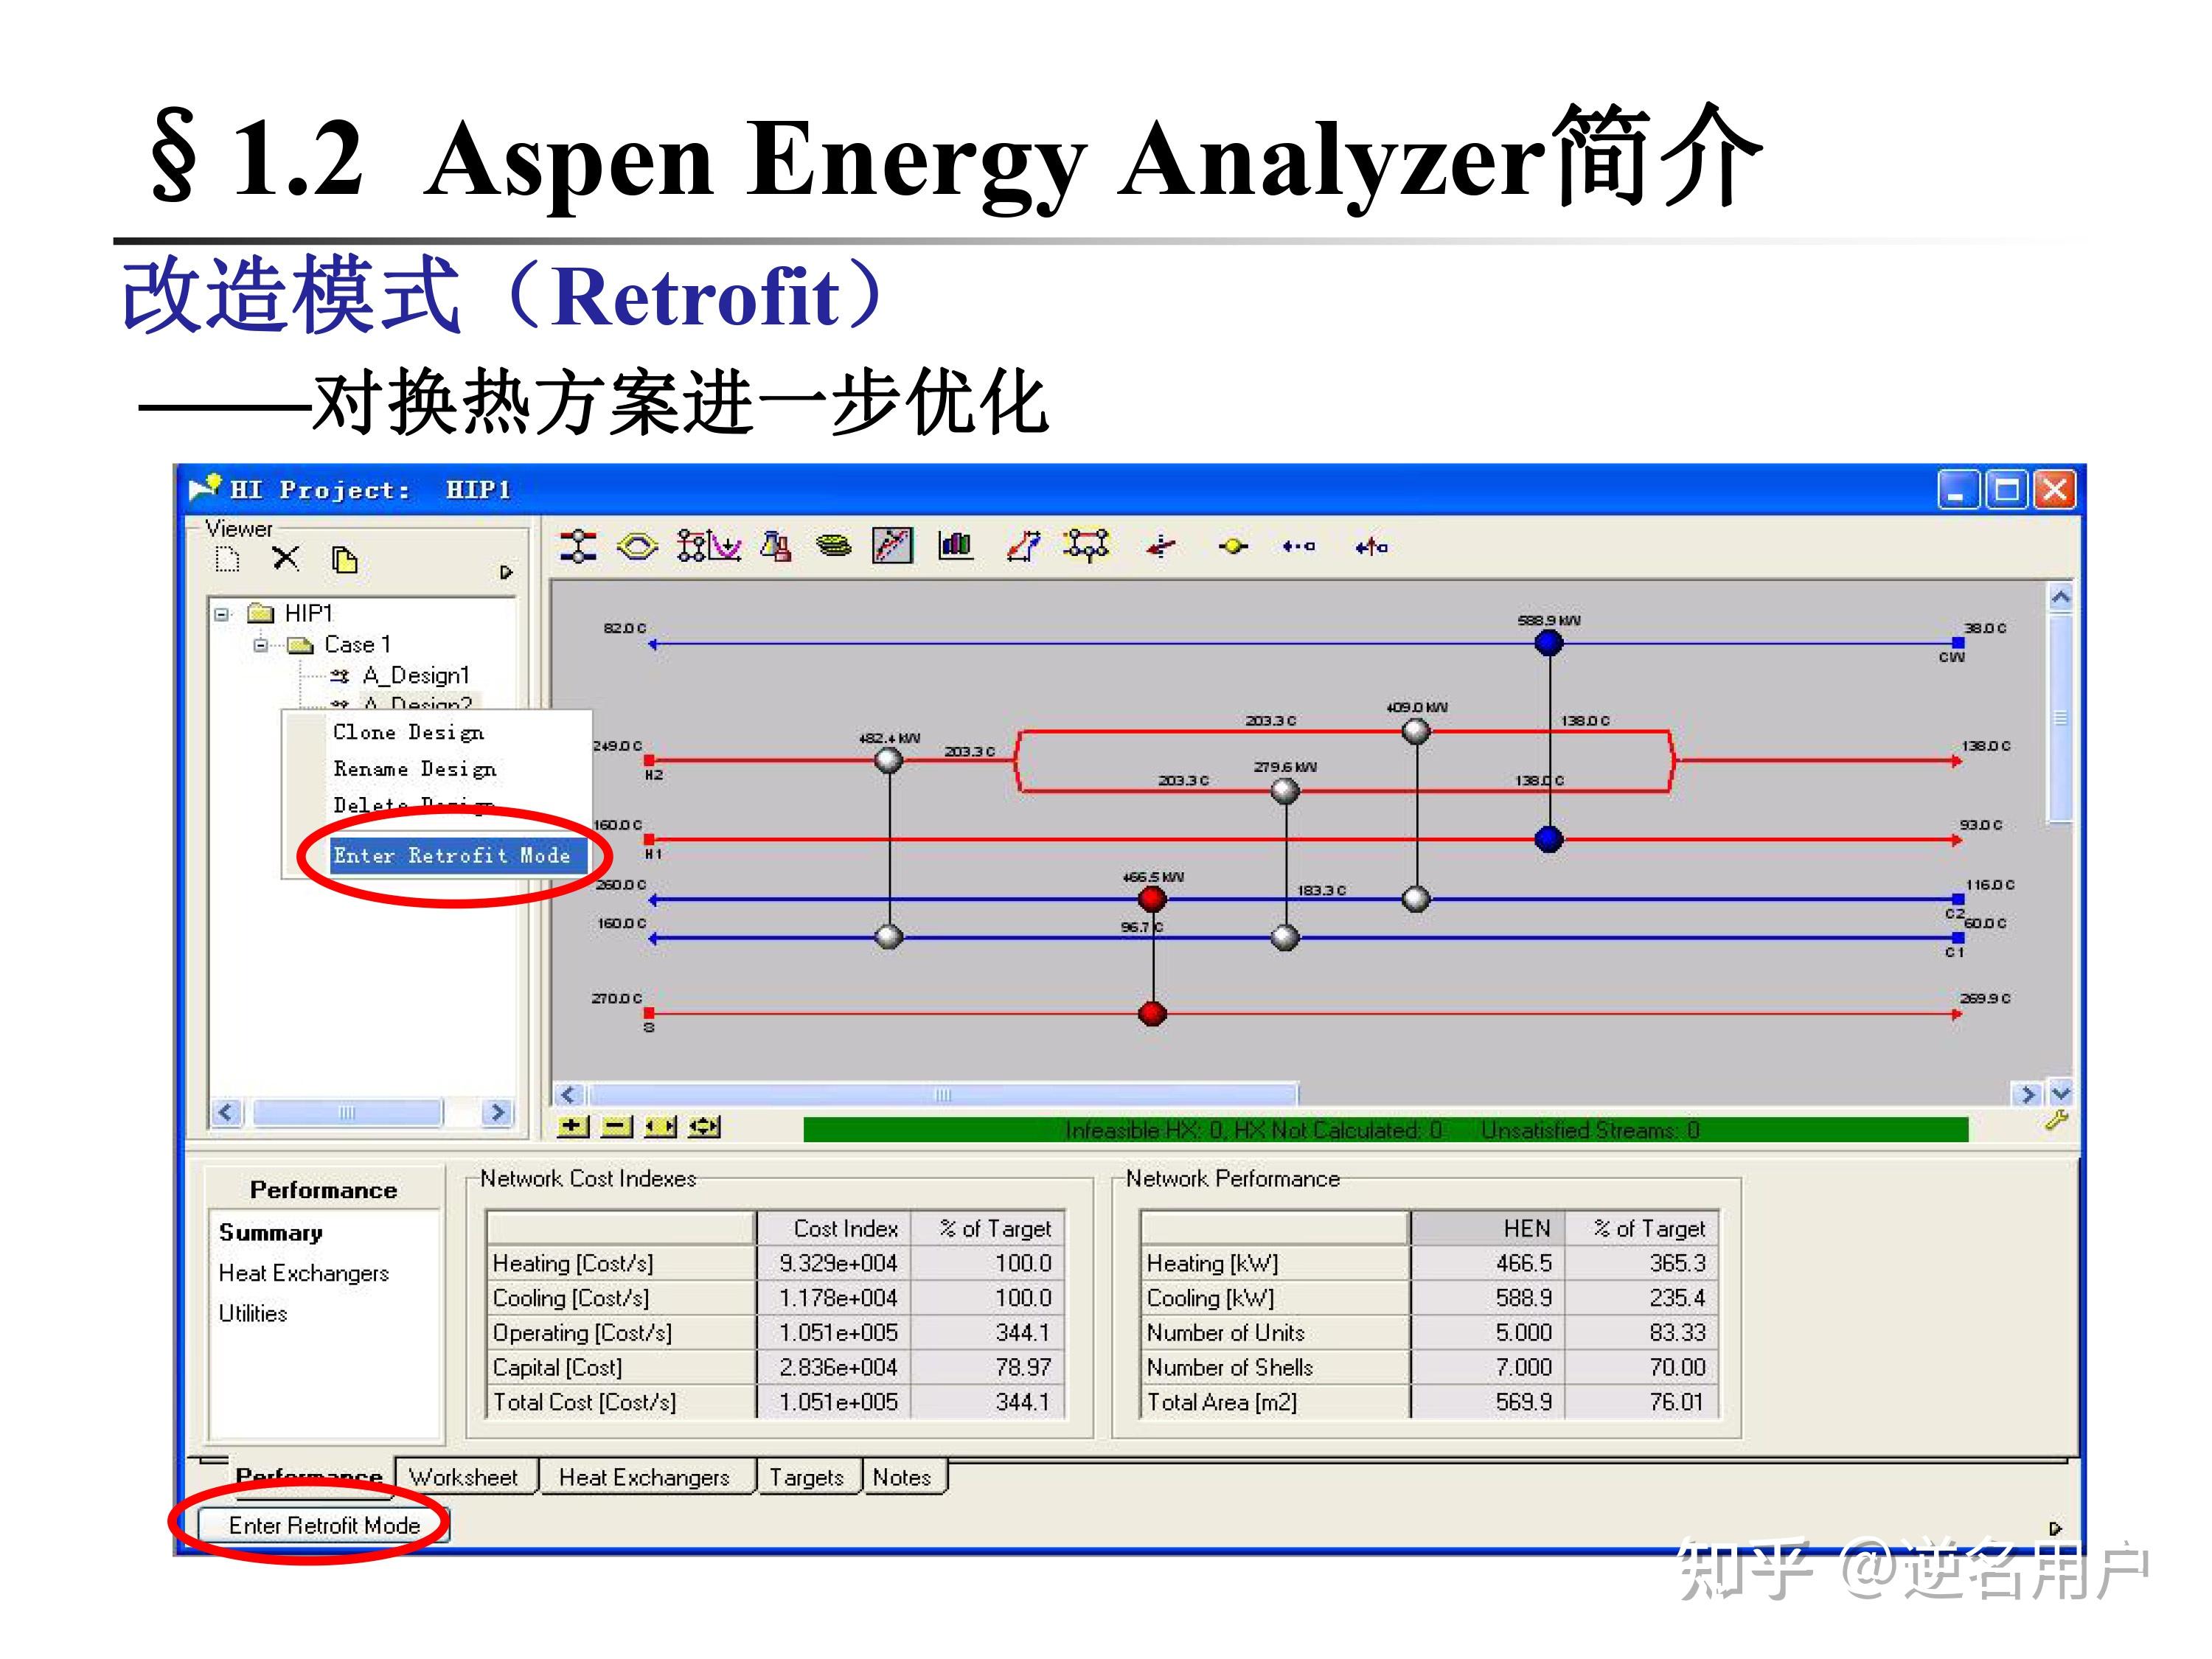This screenshot has width=2212, height=1659.
Task: Collapse the Case 1 tree node
Action: [x=261, y=646]
